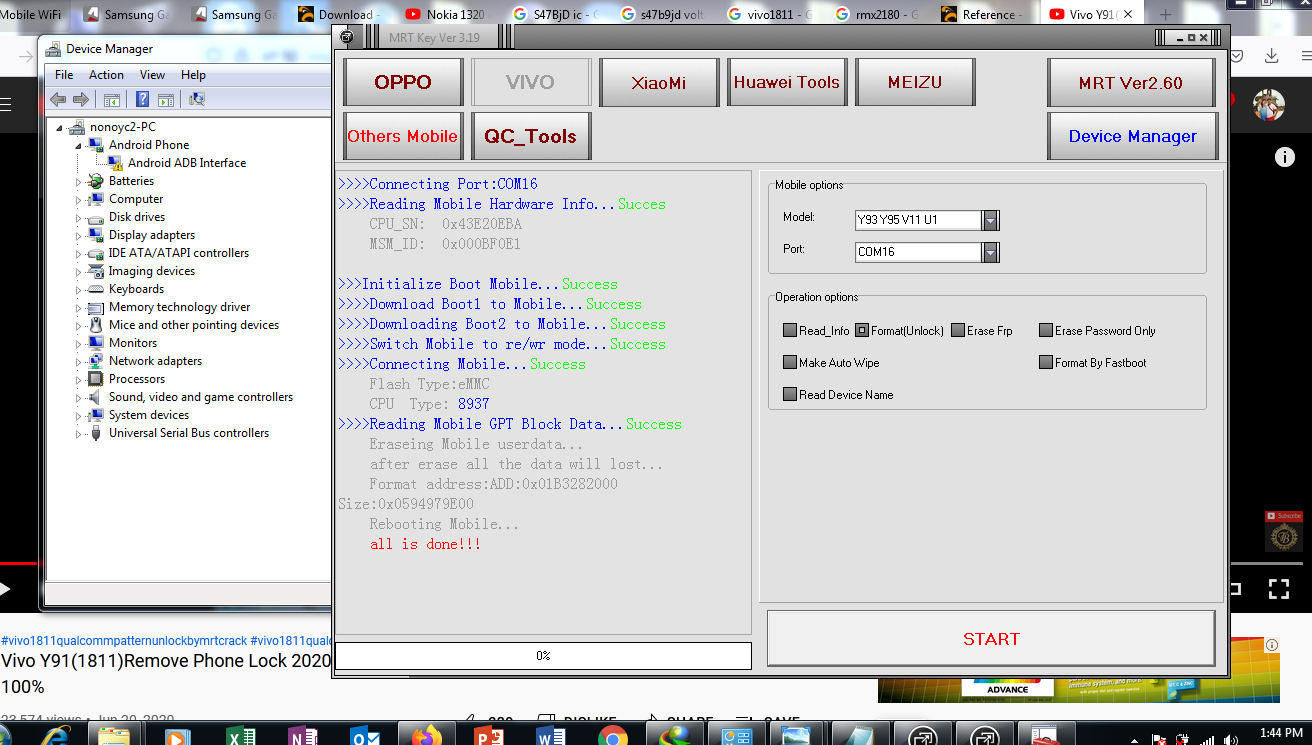Viewport: 1312px width, 745px height.
Task: Expand the Monitors node
Action: [78, 343]
